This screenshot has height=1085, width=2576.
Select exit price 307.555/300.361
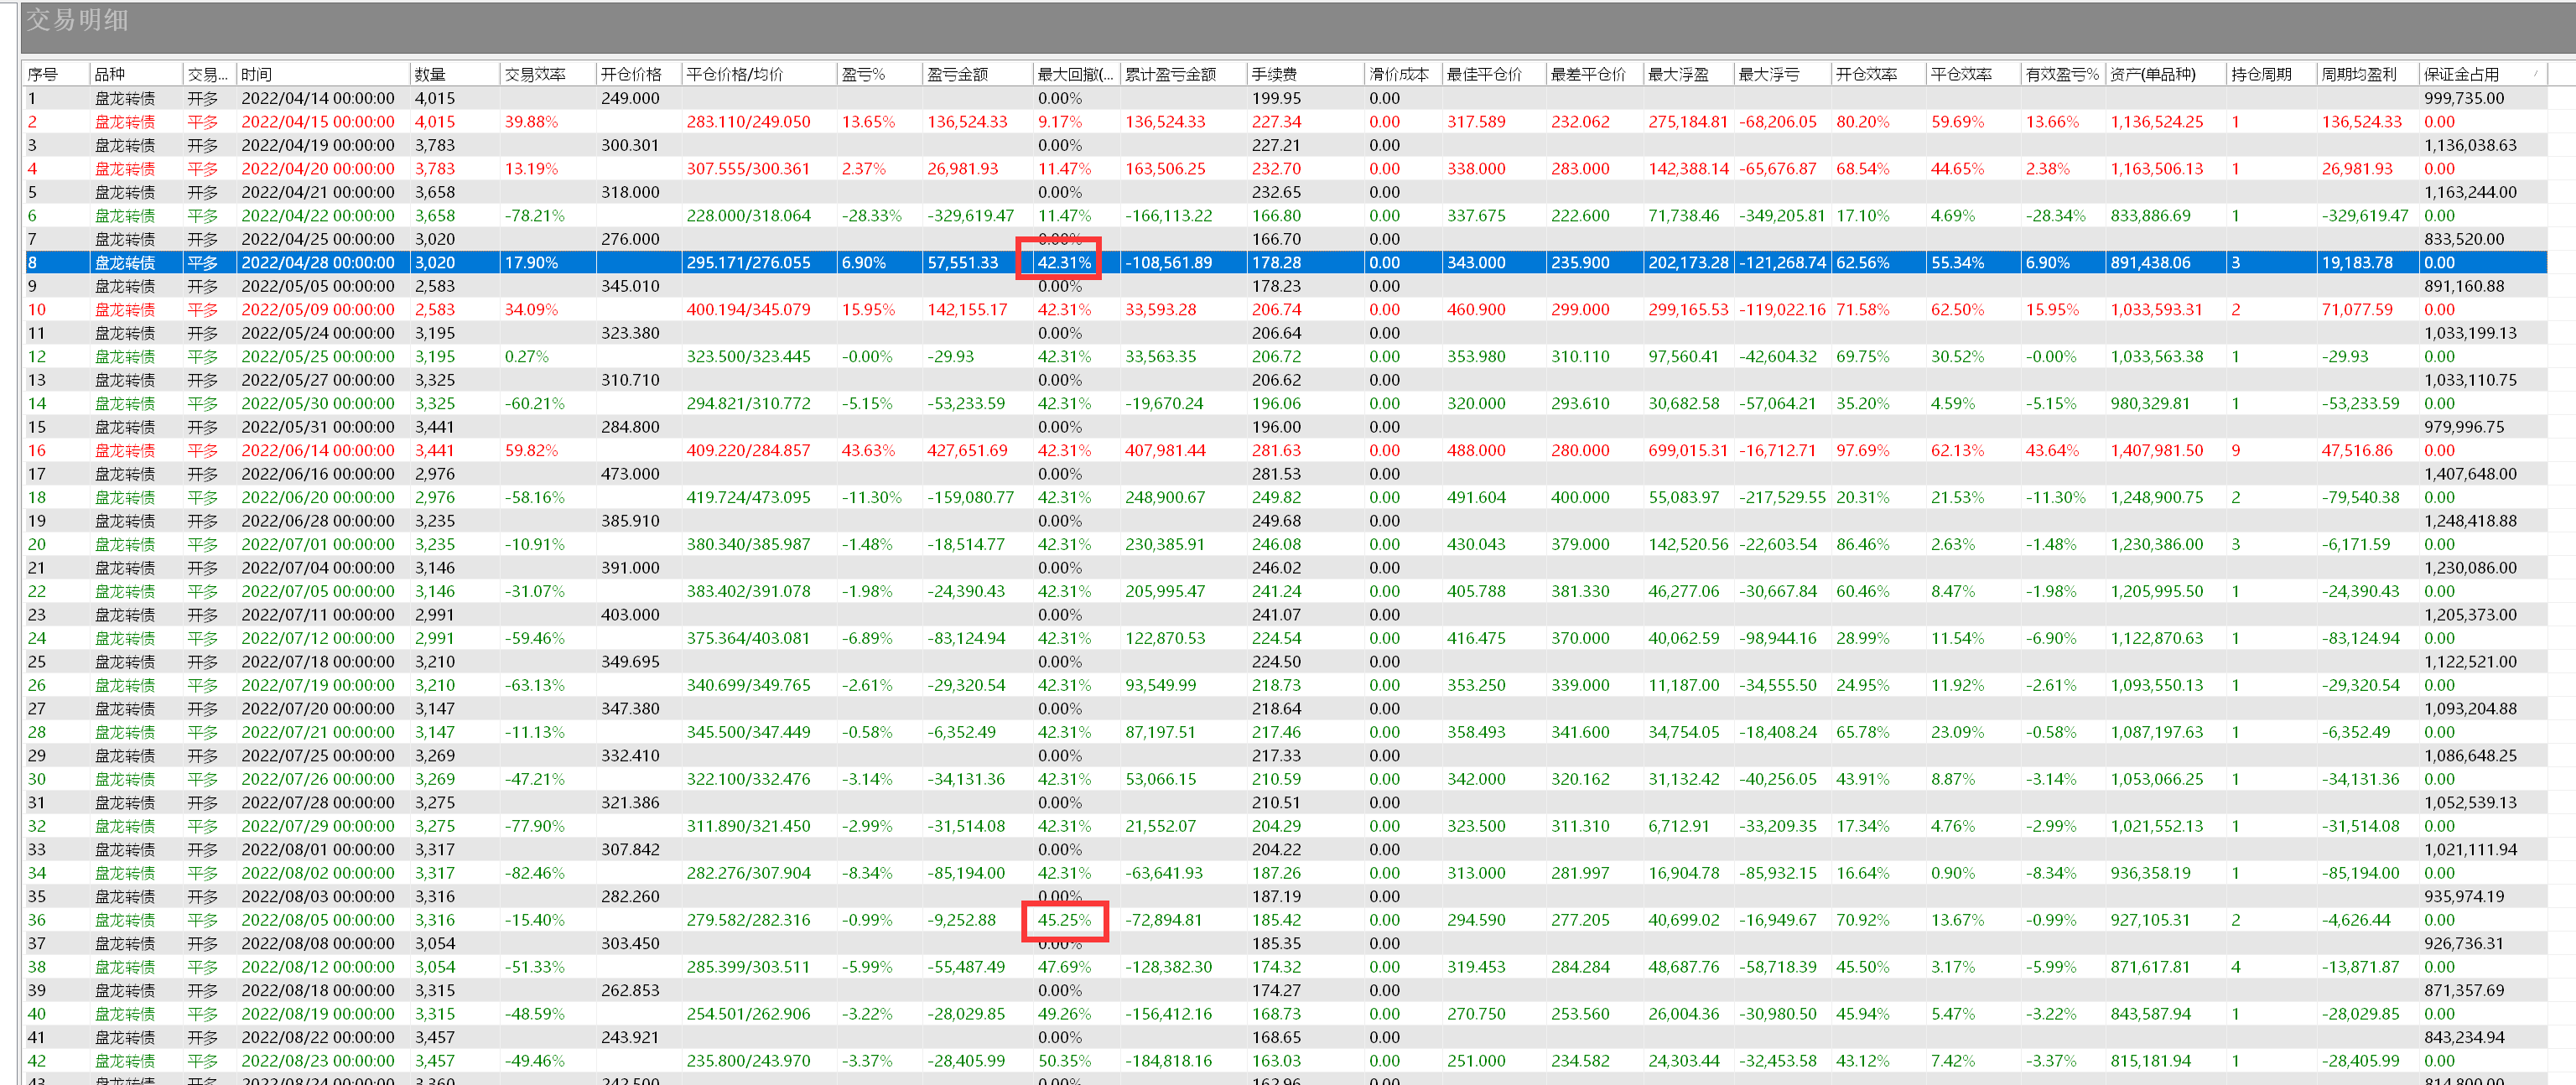[x=748, y=169]
